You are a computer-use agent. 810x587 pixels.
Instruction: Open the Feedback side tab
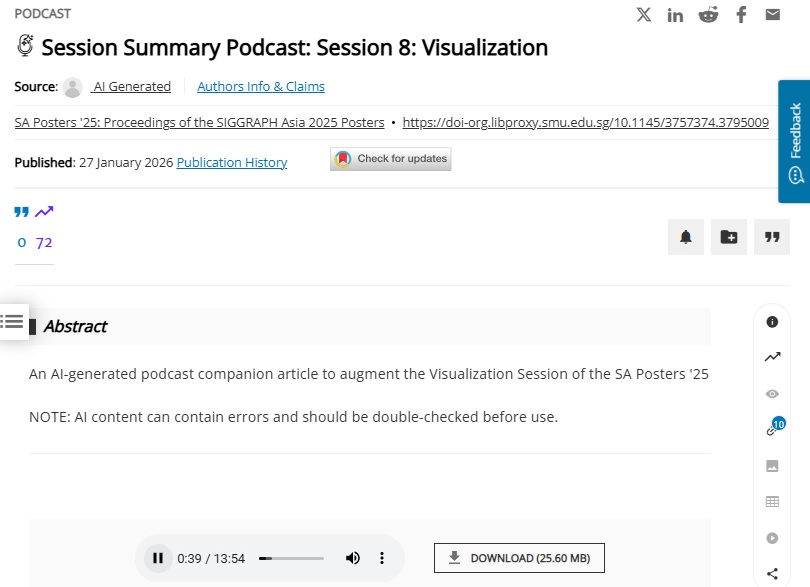(x=795, y=141)
